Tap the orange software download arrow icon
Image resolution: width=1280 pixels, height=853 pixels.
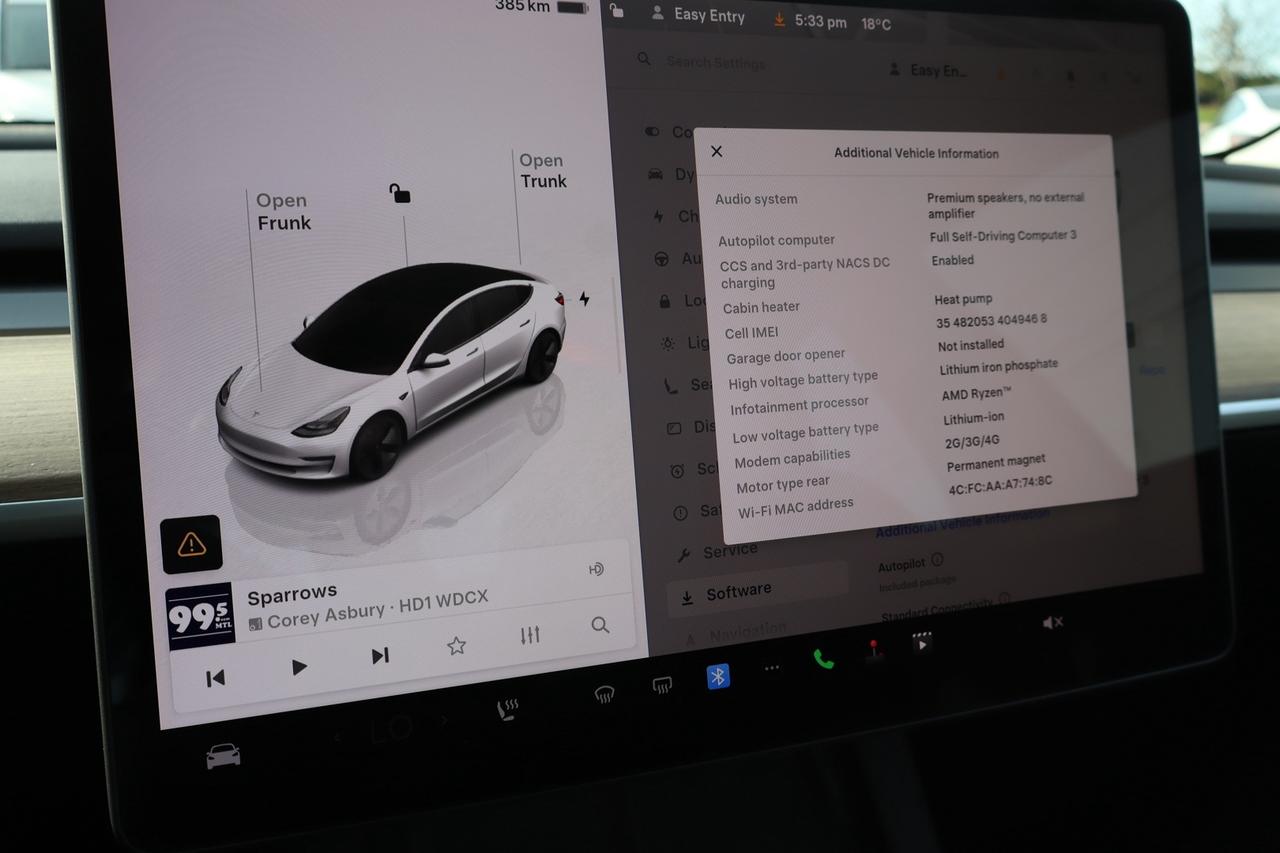click(x=780, y=19)
